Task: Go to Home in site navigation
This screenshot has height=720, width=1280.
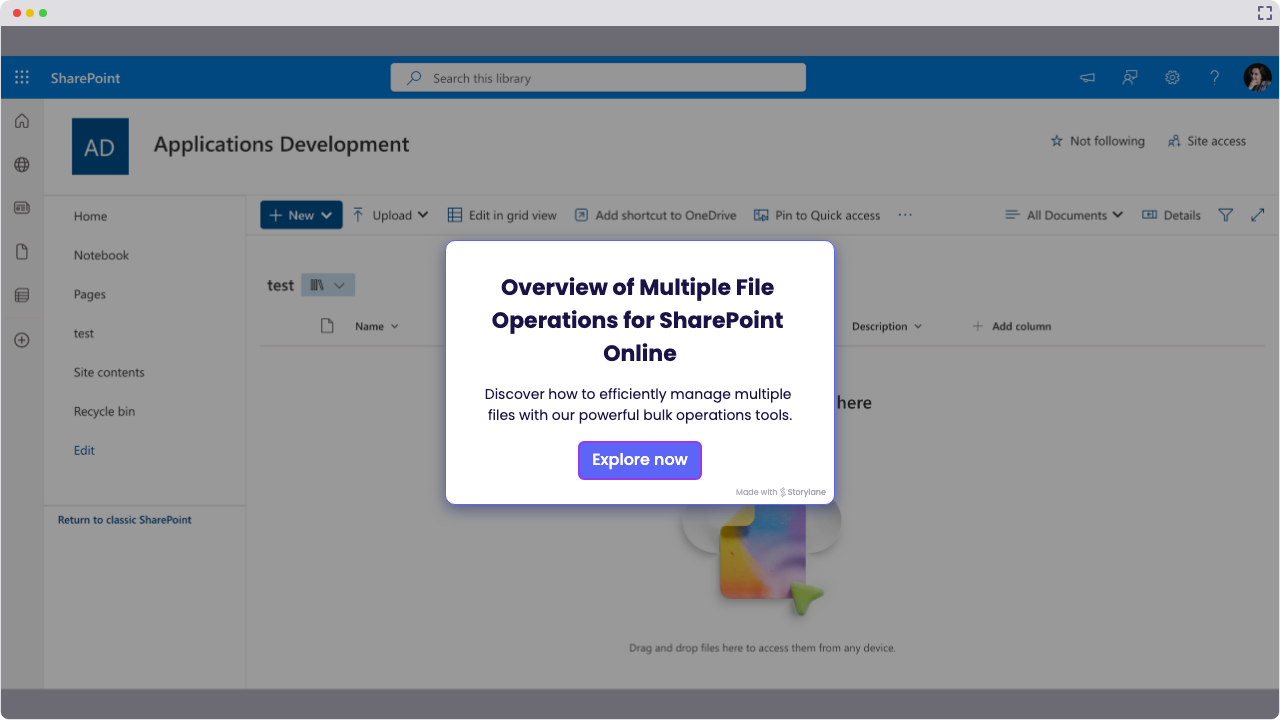Action: pos(90,216)
